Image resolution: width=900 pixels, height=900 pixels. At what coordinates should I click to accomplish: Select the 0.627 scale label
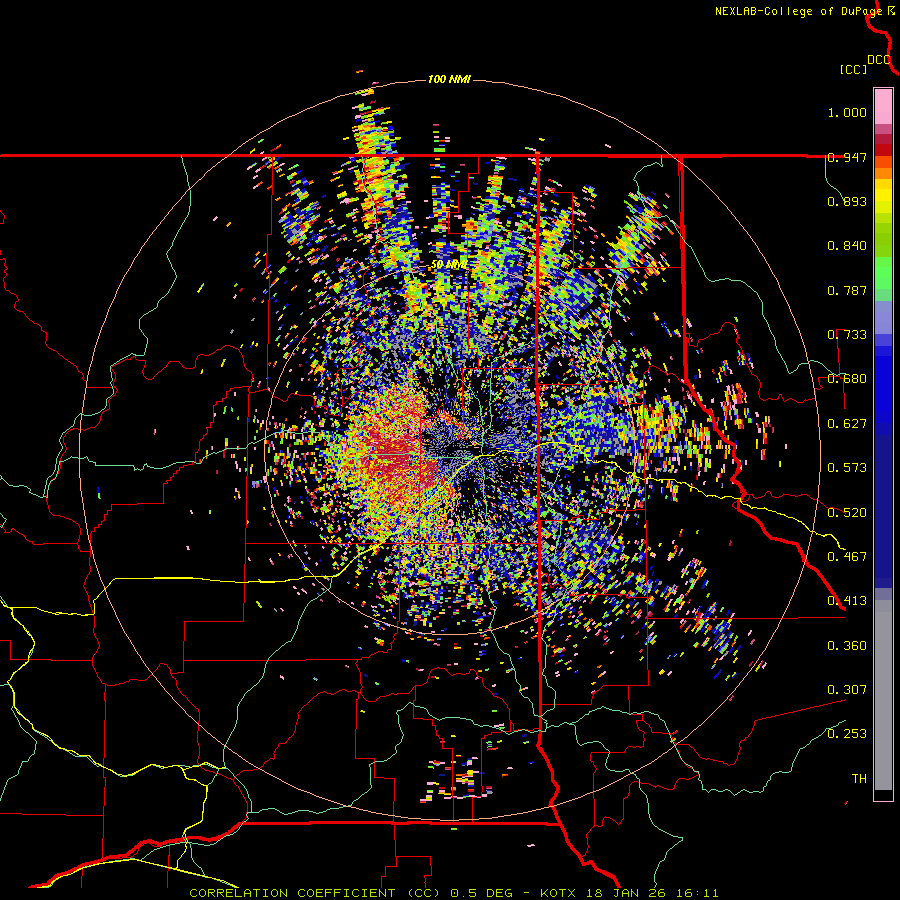coord(847,424)
